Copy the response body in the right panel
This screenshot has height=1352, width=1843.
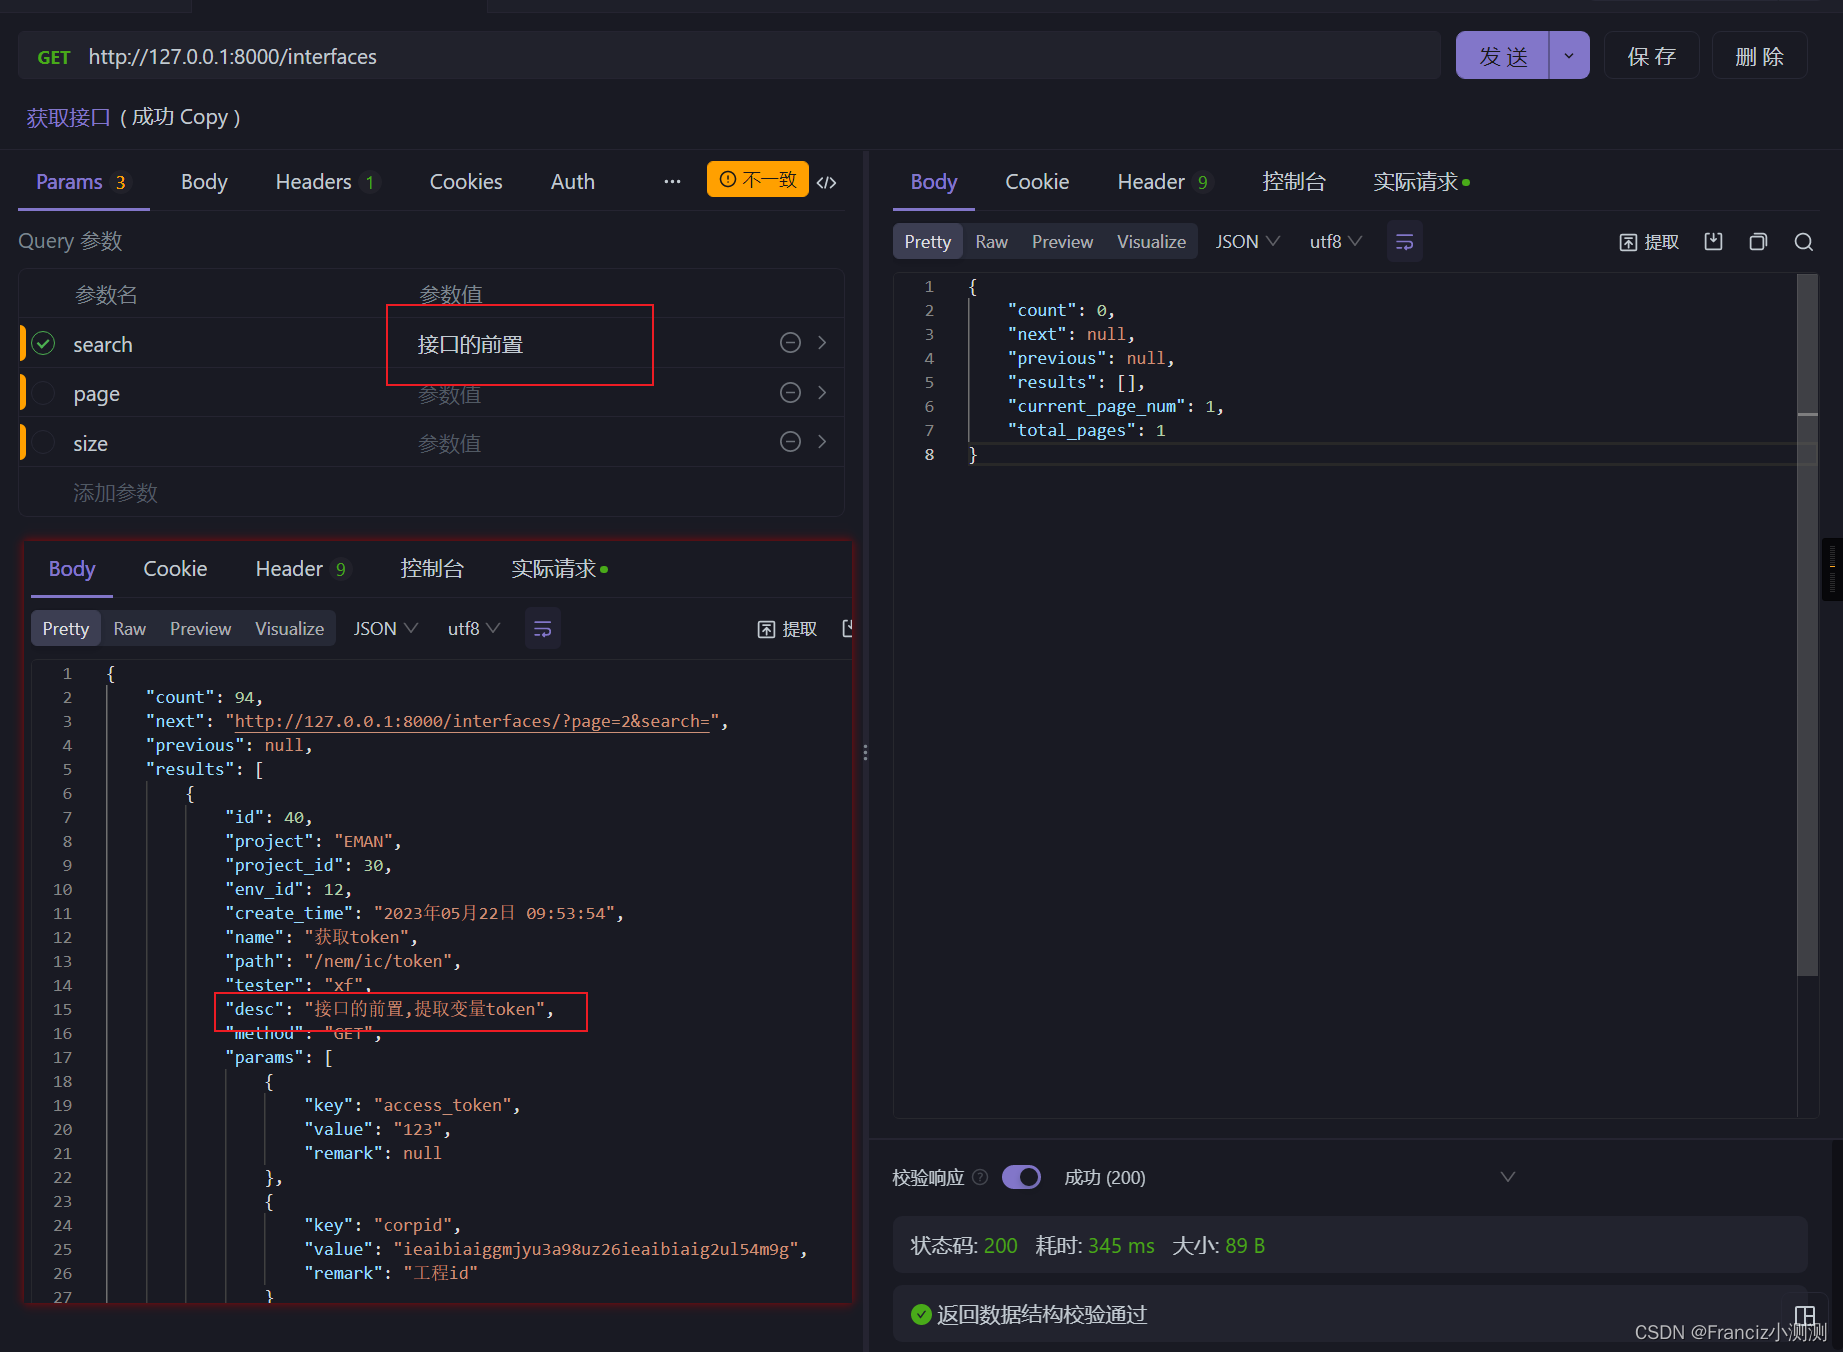pos(1758,242)
